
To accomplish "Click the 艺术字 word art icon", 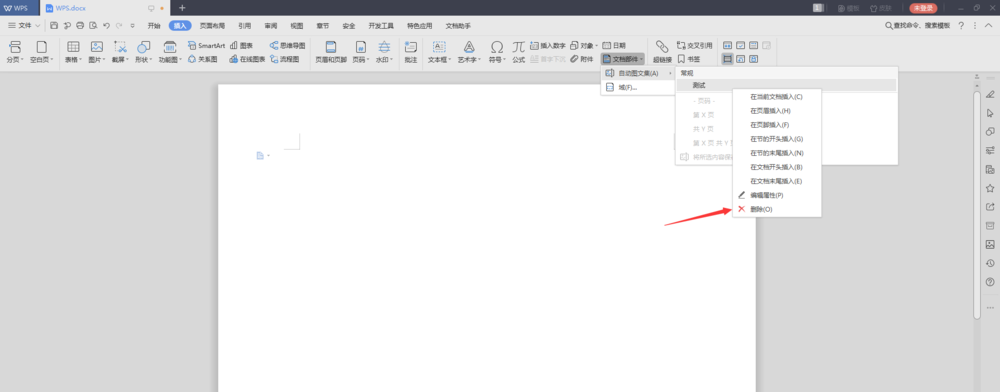I will pyautogui.click(x=469, y=47).
